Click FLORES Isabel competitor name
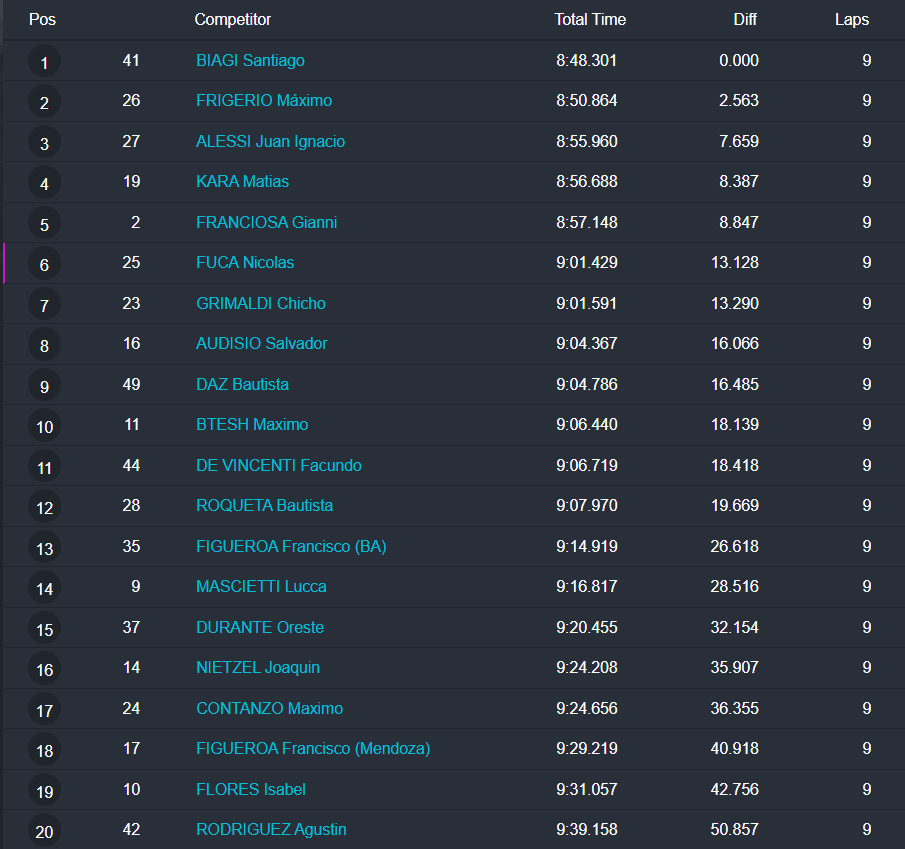The height and width of the screenshot is (849, 905). point(251,789)
